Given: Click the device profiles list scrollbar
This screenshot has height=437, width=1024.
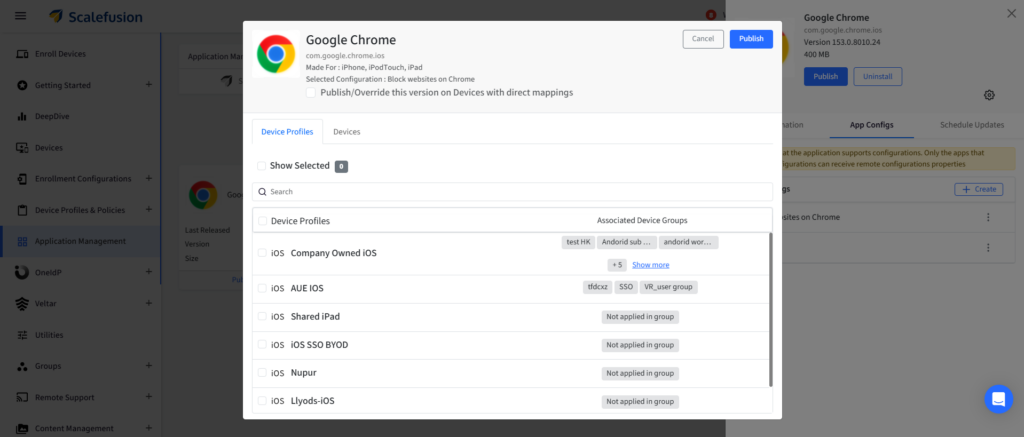Looking at the screenshot, I should [x=771, y=309].
